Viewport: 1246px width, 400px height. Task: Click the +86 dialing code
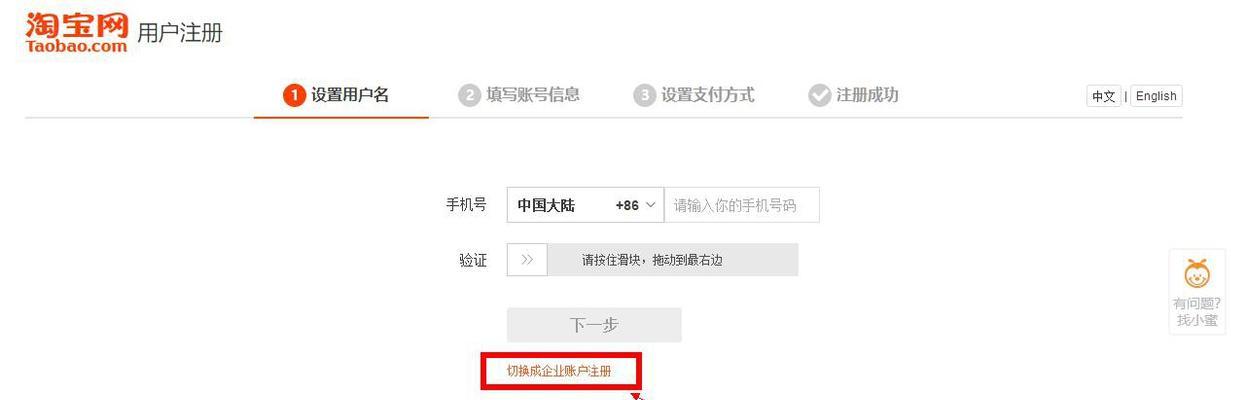tap(627, 205)
